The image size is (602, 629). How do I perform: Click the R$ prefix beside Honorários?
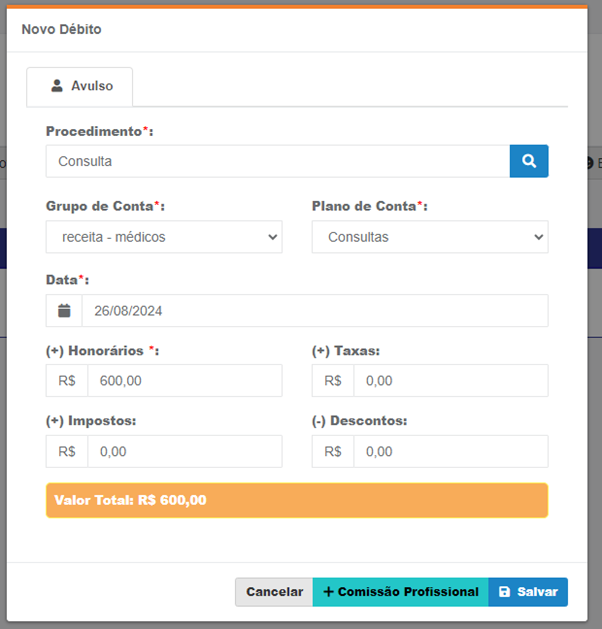pyautogui.click(x=67, y=381)
